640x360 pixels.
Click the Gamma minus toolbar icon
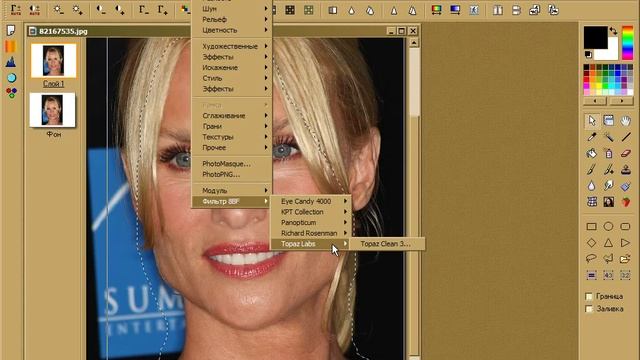click(x=144, y=10)
